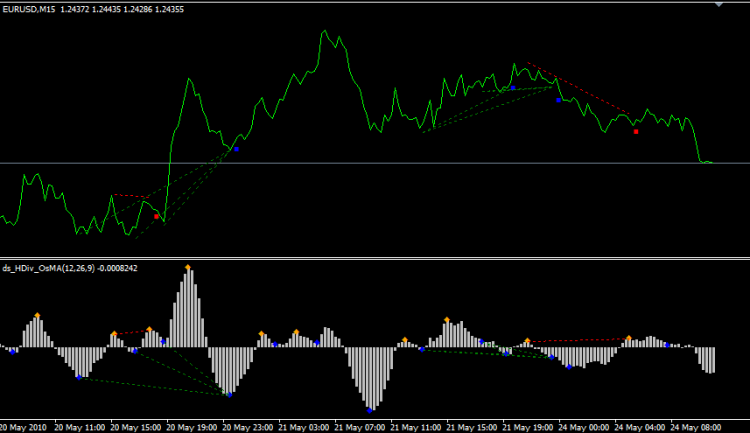The width and height of the screenshot is (750, 433).
Task: Click the orange diamond atop the tallest histogram peak
Action: 188,267
